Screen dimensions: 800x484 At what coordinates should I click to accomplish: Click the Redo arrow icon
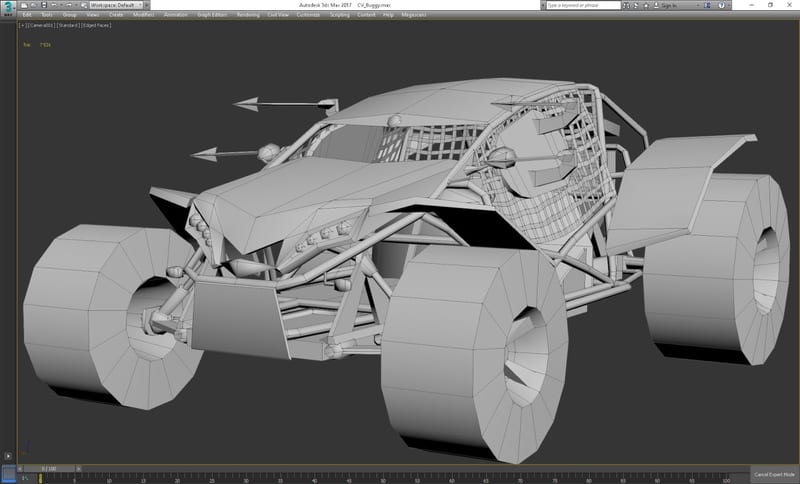(68, 5)
